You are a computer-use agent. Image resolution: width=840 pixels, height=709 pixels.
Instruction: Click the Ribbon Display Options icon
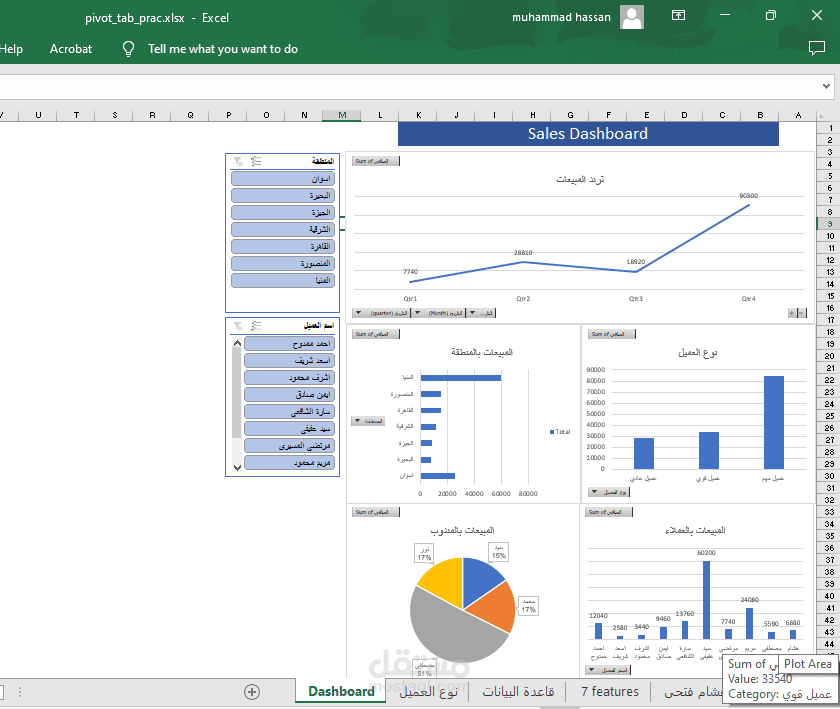coord(680,15)
